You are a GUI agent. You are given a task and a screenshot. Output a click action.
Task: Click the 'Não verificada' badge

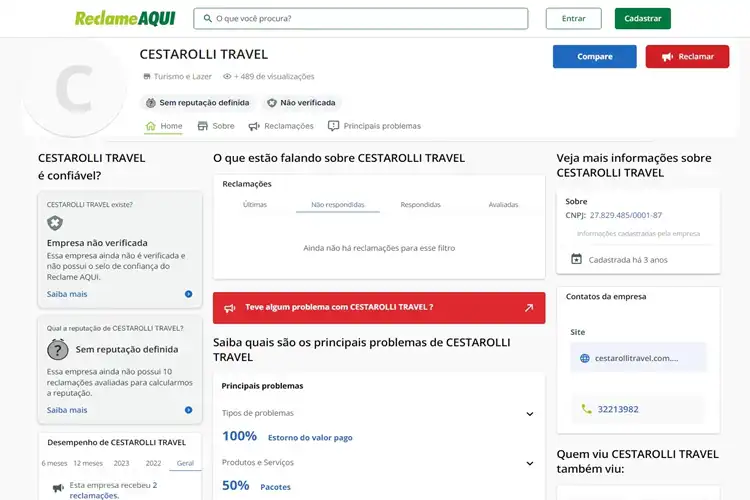tap(301, 103)
